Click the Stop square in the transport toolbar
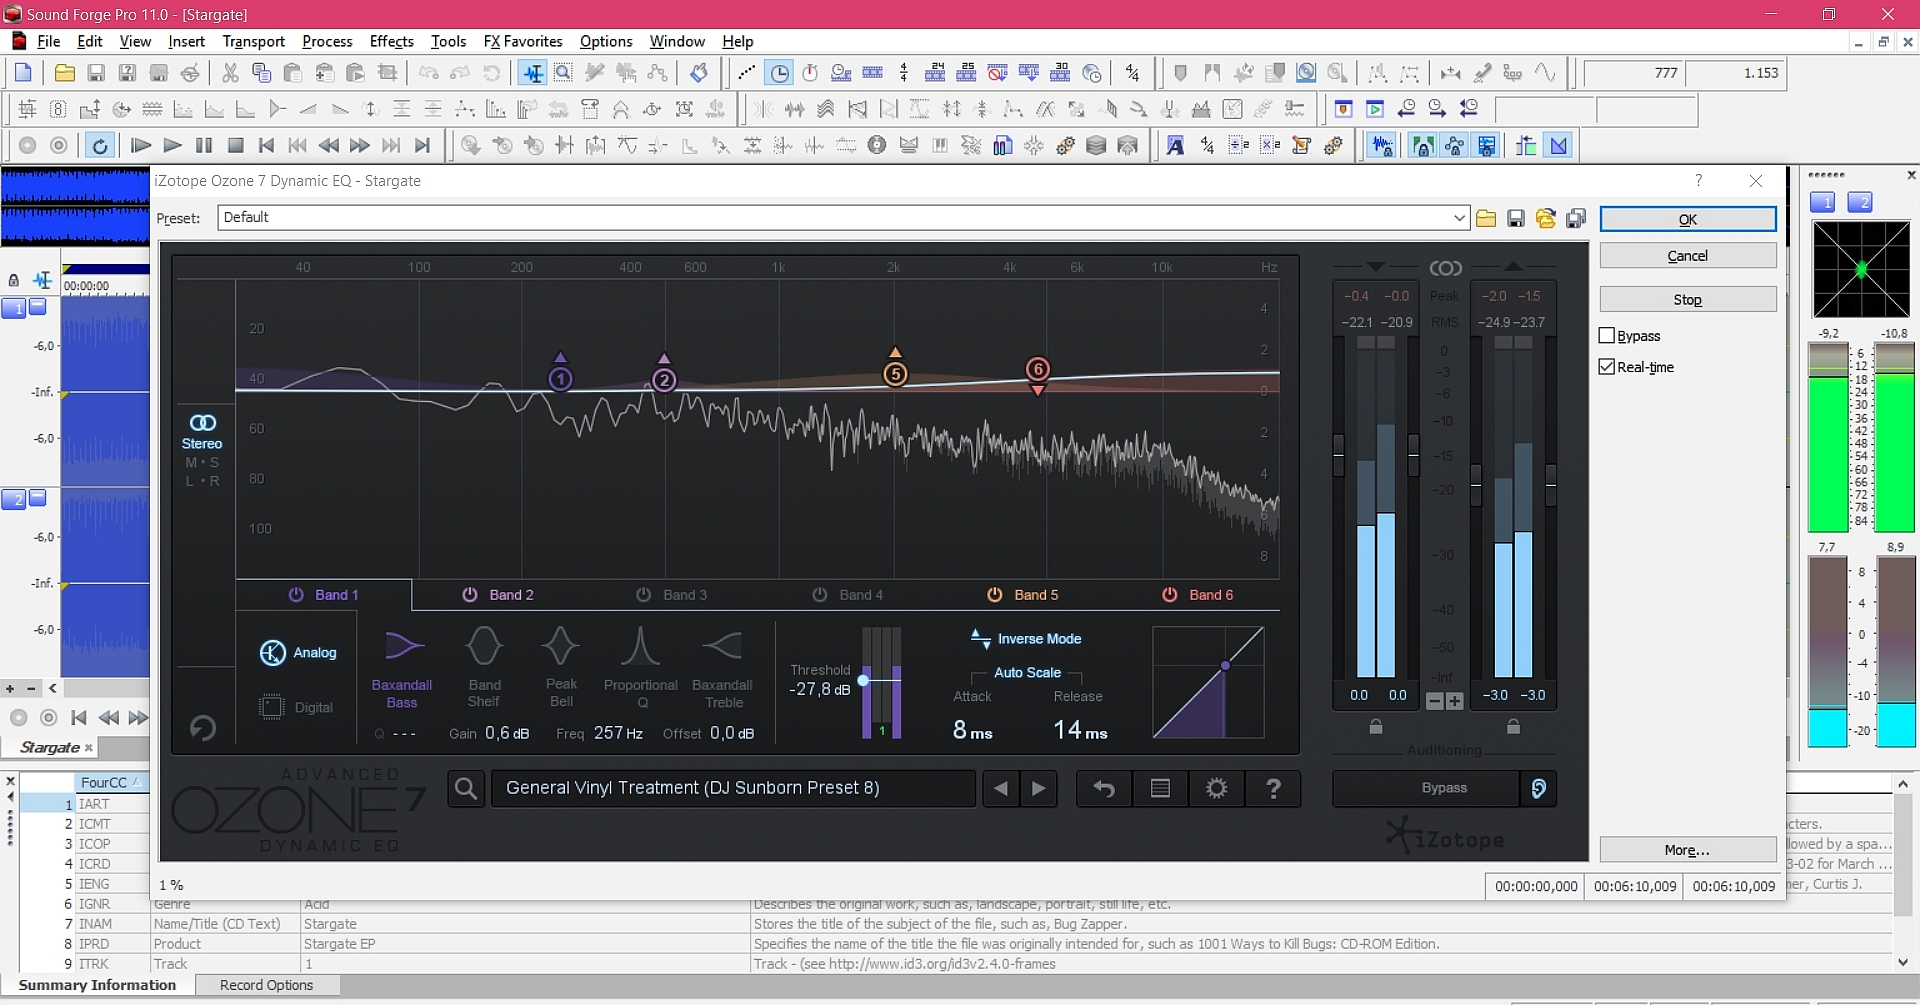The image size is (1920, 1005). point(236,146)
